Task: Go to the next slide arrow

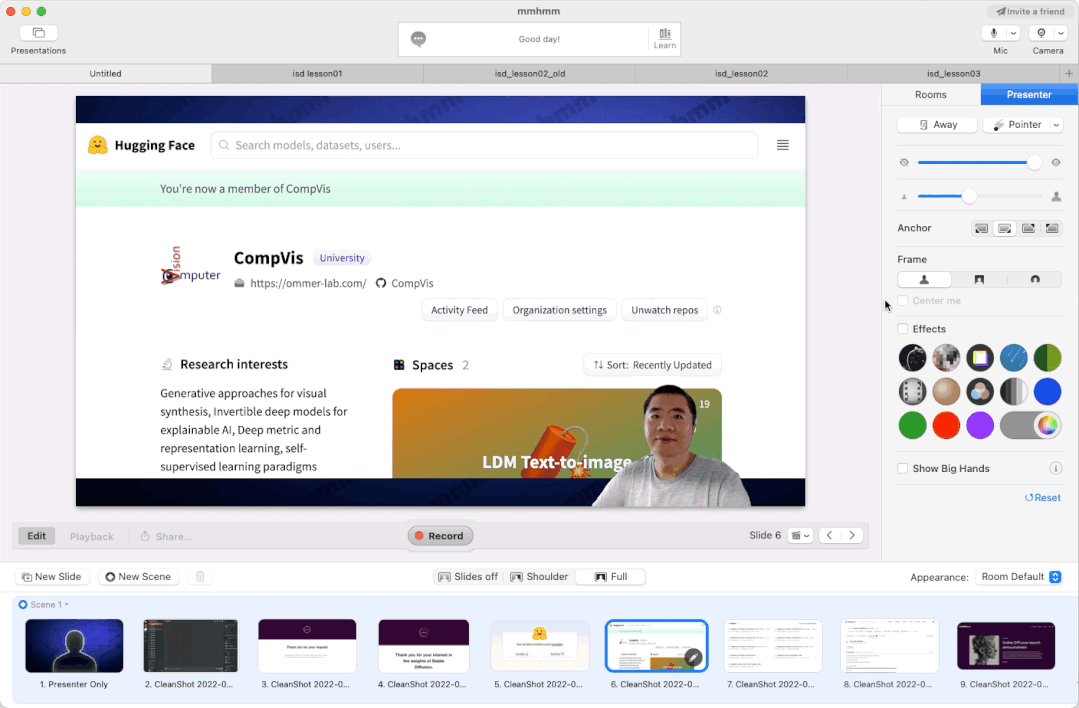Action: coord(852,535)
